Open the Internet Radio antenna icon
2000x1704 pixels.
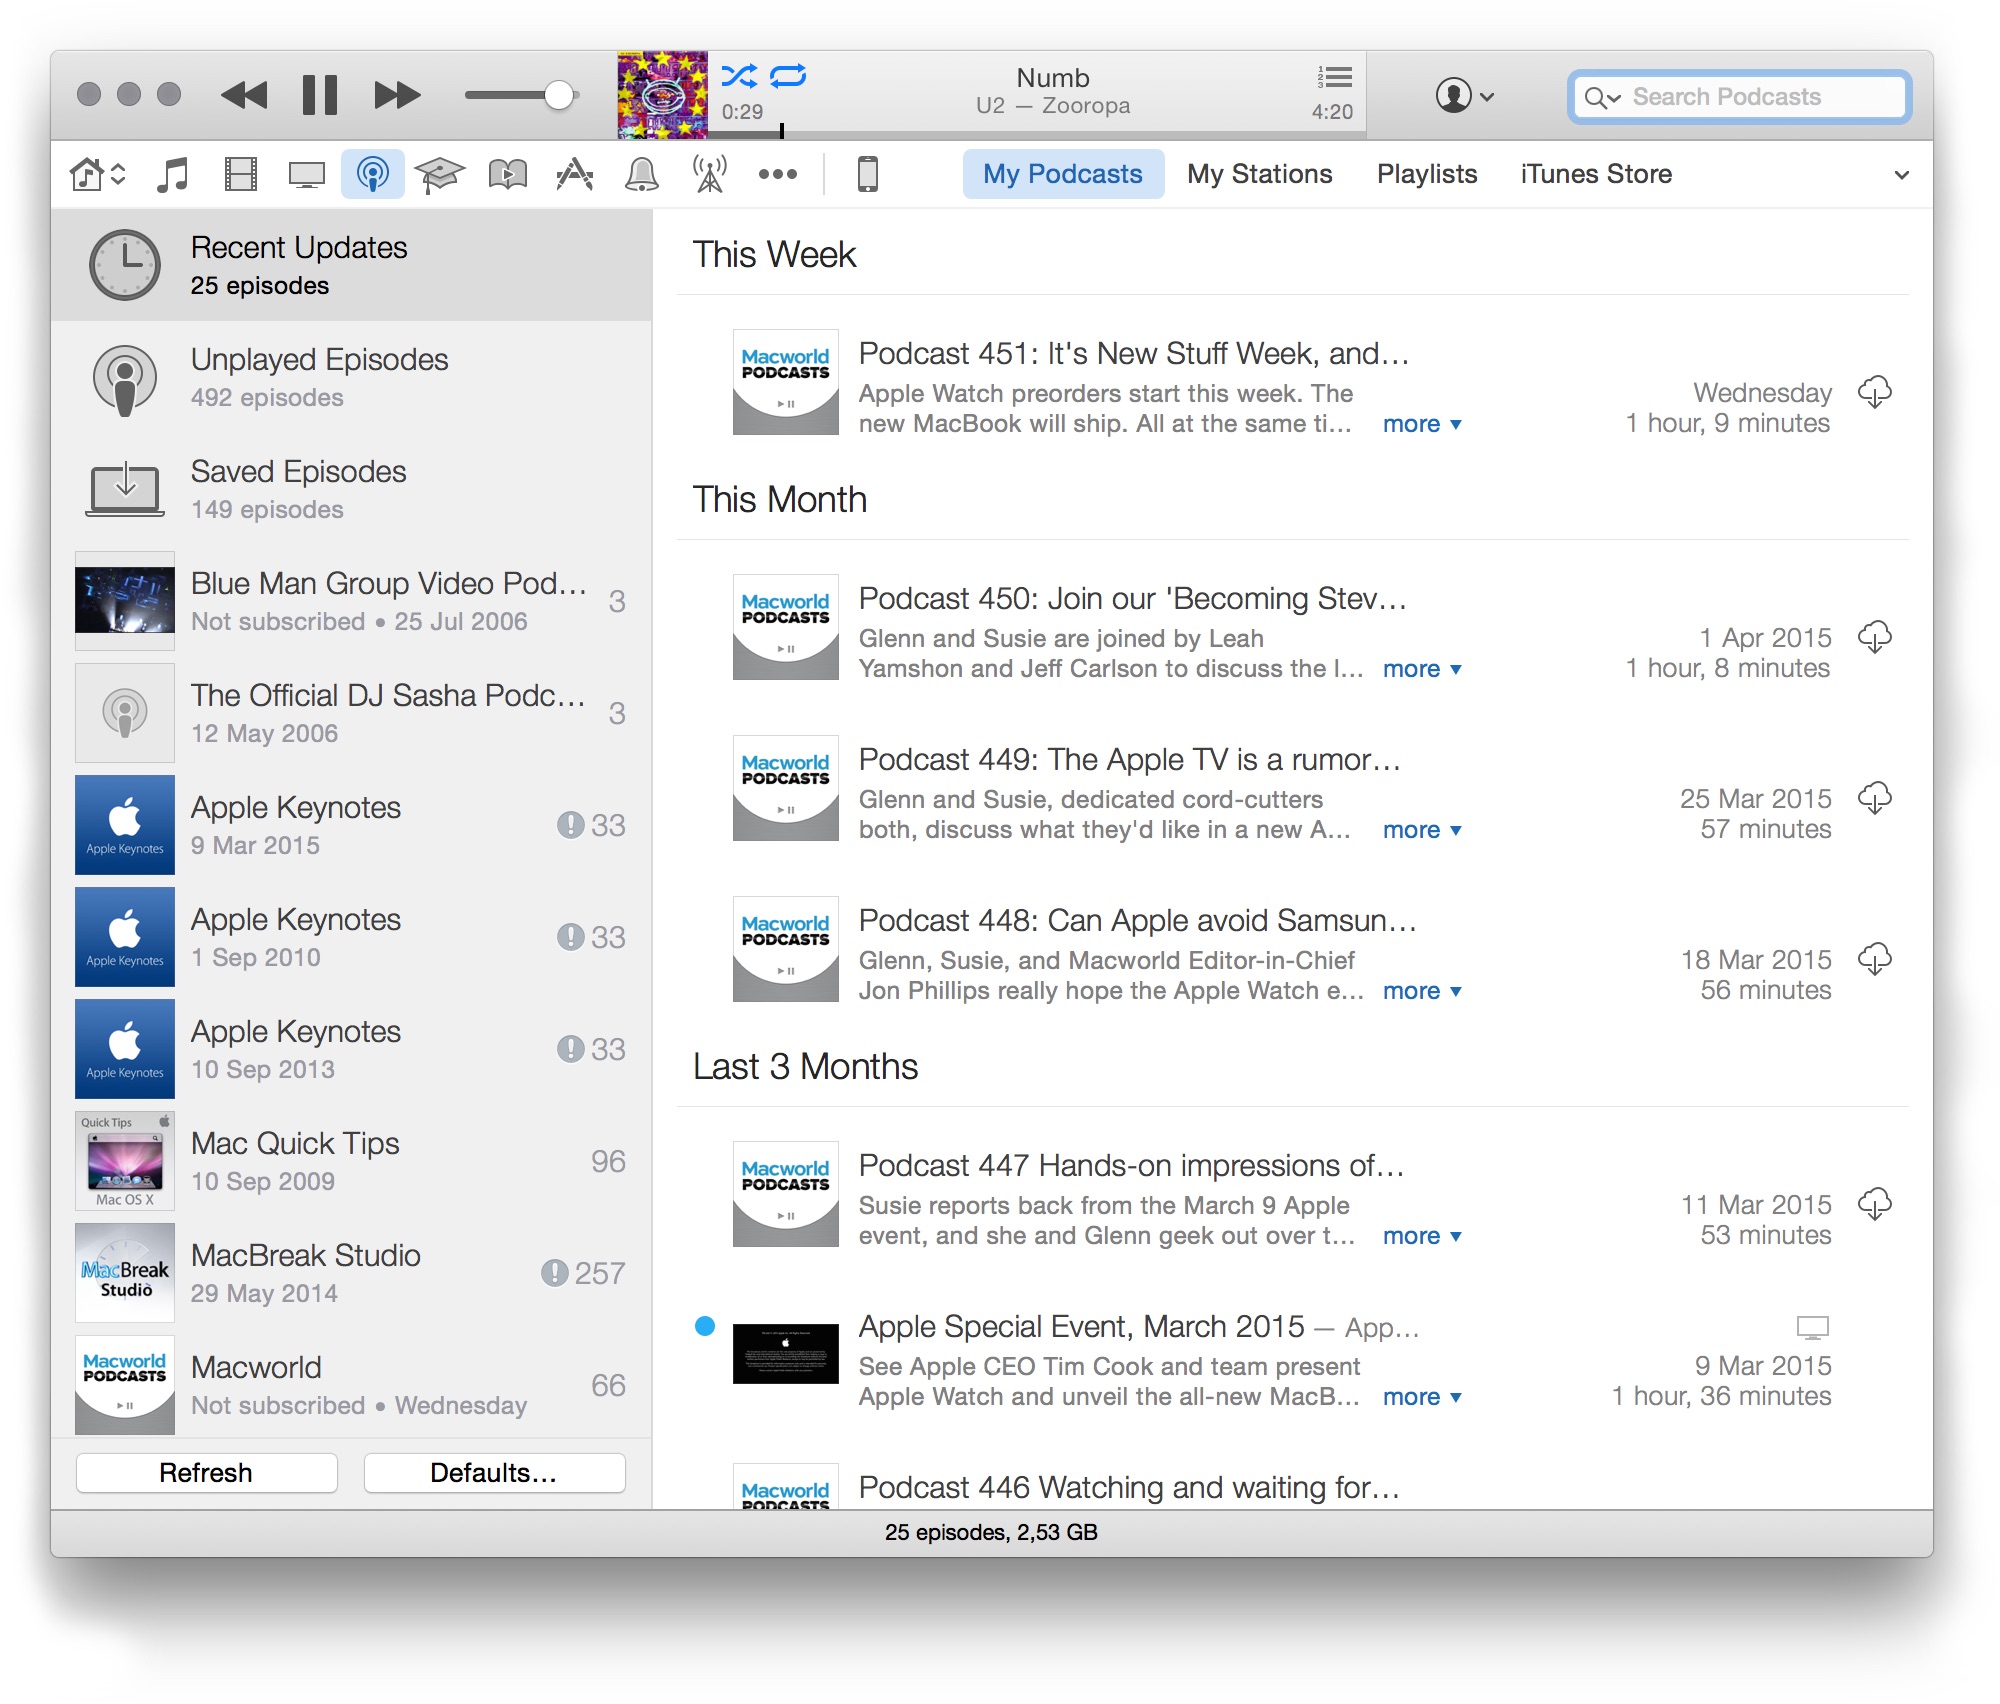709,175
